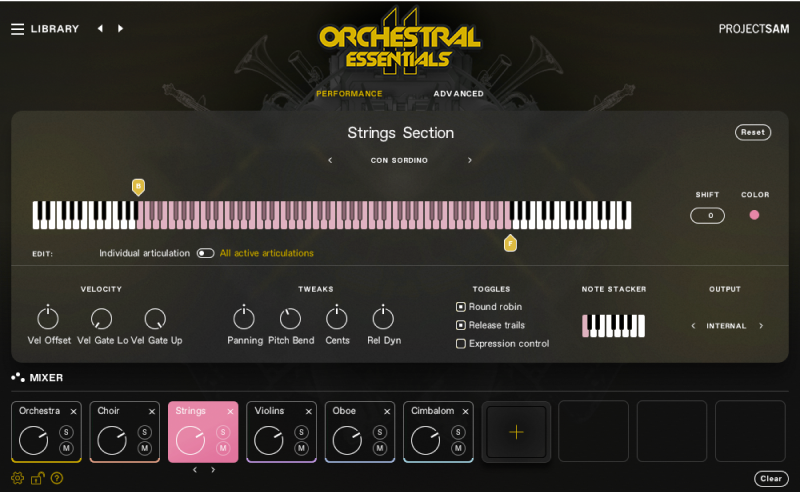Click the pink Color swatch
The image size is (800, 492).
754,215
